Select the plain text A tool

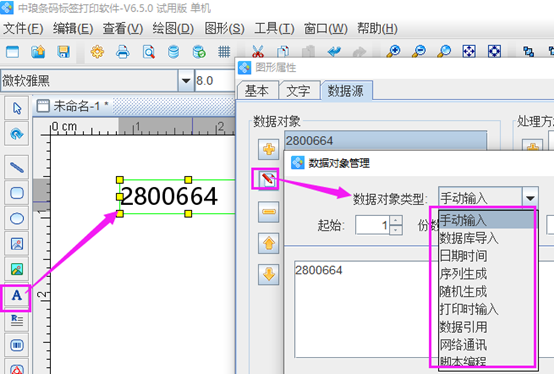[17, 295]
